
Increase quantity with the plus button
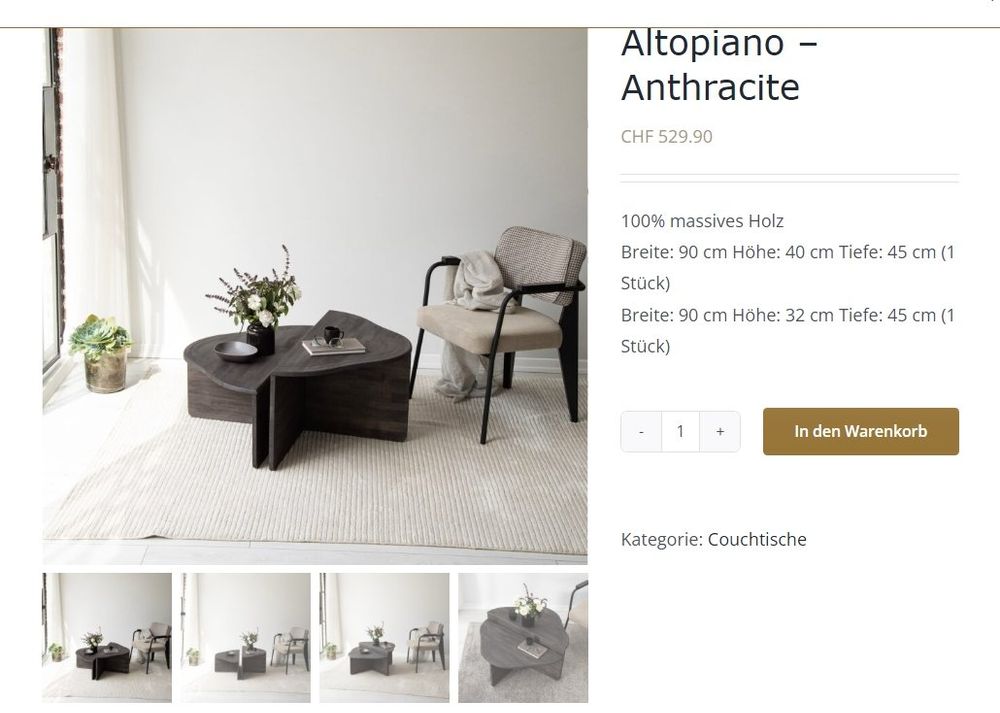[720, 432]
